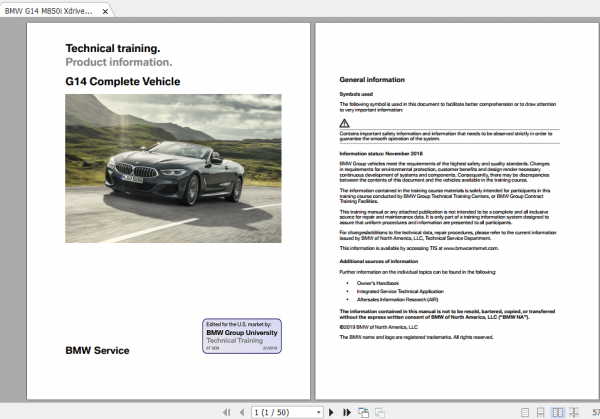Screen dimensions: 600x419
Task: Click the "Owner's Handbook" bullet
Action: point(378,283)
